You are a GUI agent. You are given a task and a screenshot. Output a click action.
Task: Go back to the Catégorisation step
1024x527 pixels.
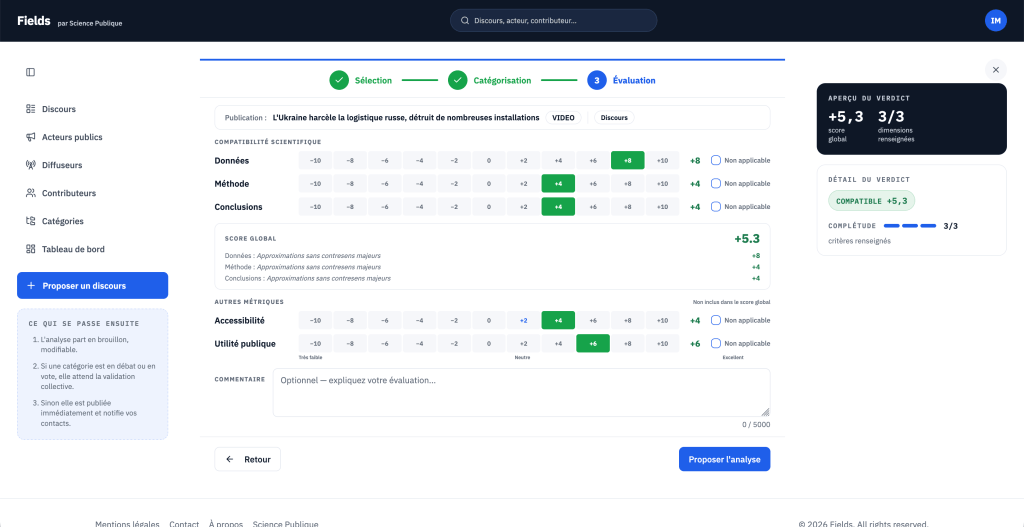coord(490,80)
